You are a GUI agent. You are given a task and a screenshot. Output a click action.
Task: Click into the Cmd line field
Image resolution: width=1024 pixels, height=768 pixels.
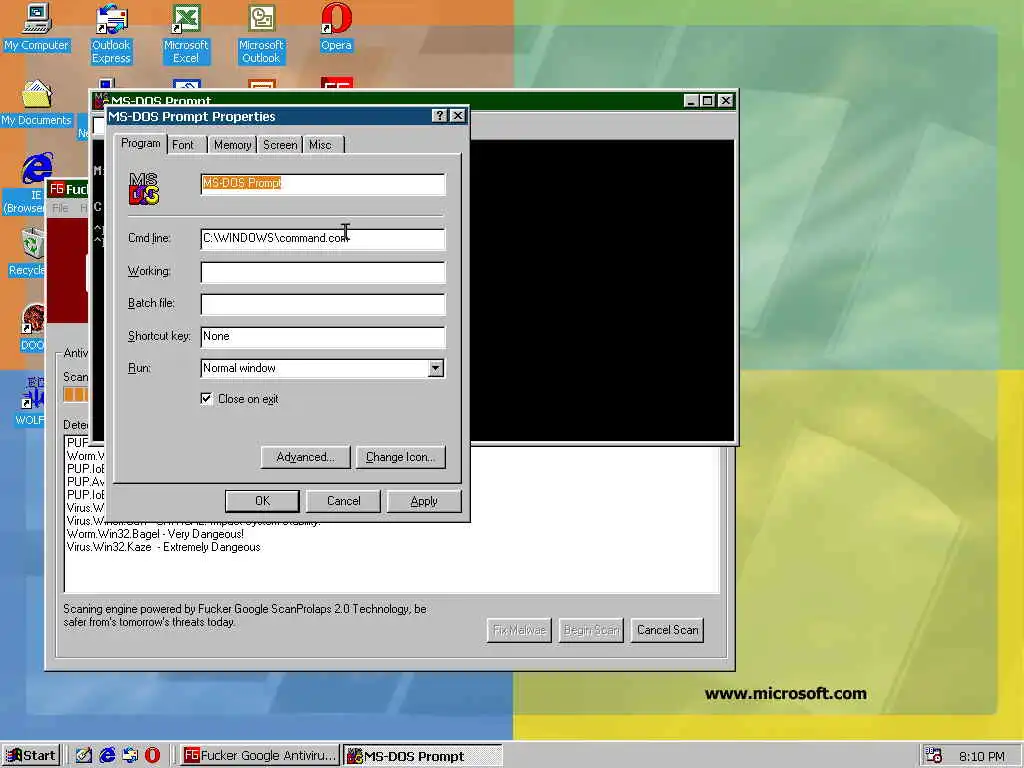[323, 238]
